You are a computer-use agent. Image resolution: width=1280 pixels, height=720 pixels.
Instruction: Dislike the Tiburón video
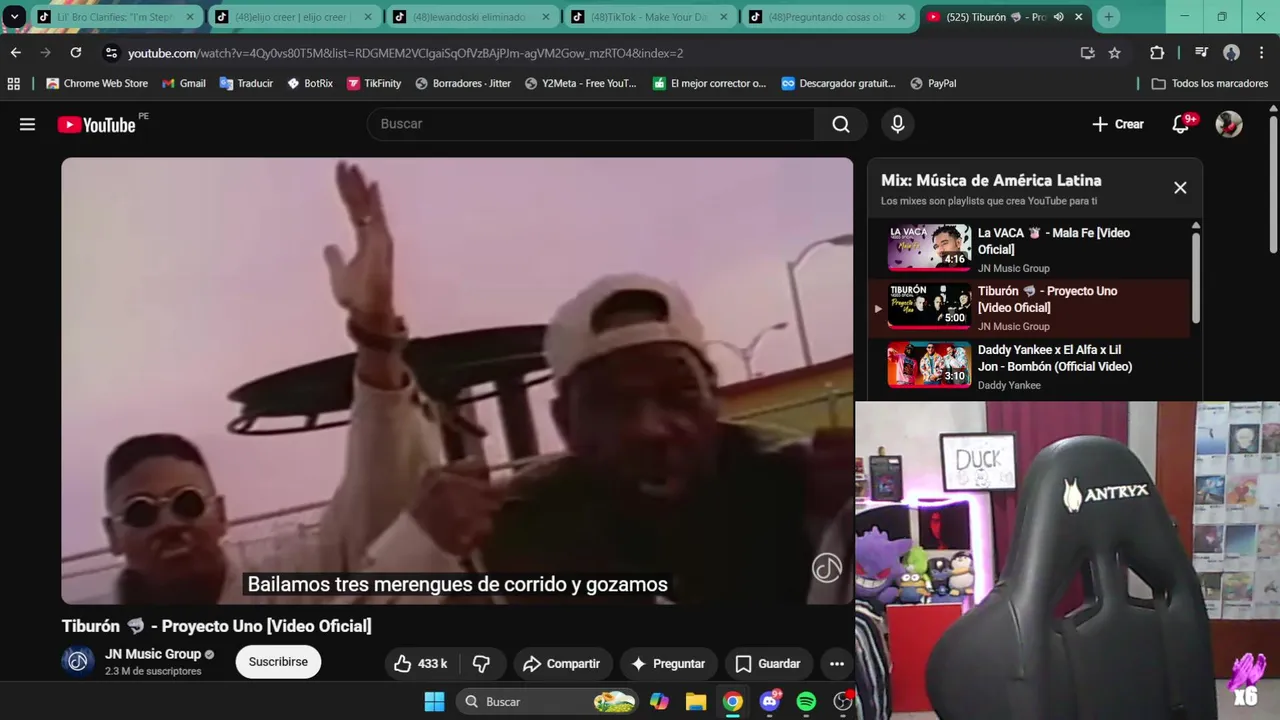481,663
